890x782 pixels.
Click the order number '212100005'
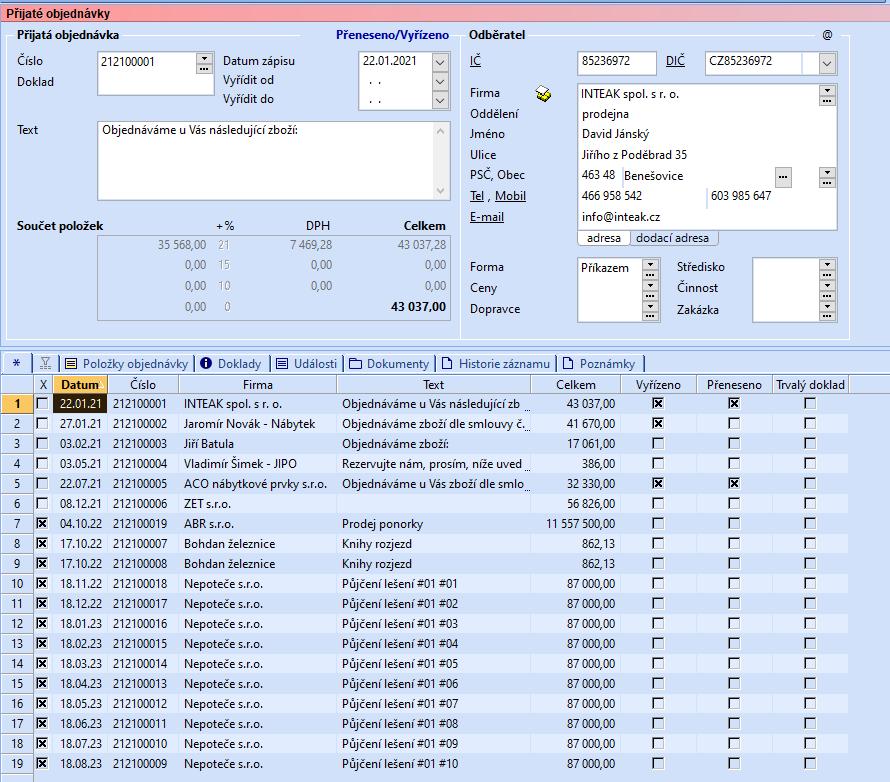point(140,484)
